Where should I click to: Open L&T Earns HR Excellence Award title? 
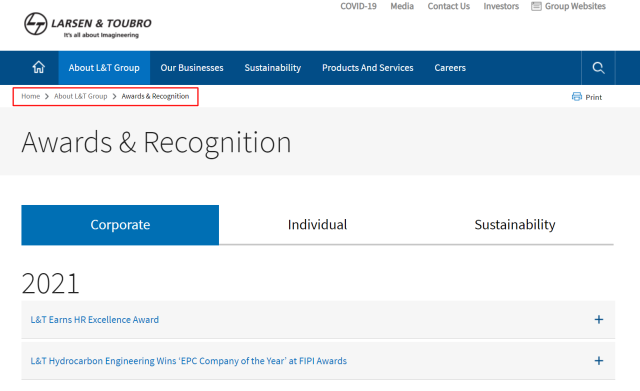tap(95, 320)
